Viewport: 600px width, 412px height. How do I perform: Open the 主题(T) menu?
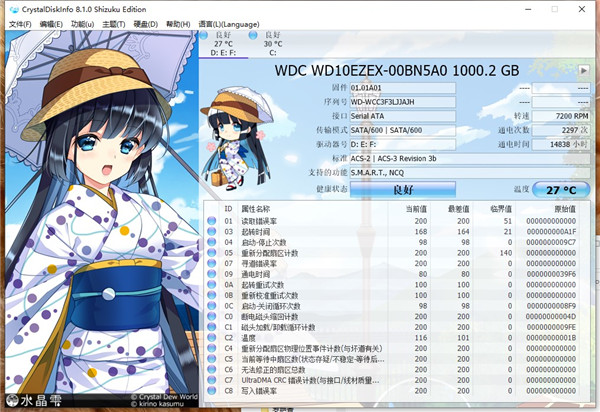tap(114, 24)
